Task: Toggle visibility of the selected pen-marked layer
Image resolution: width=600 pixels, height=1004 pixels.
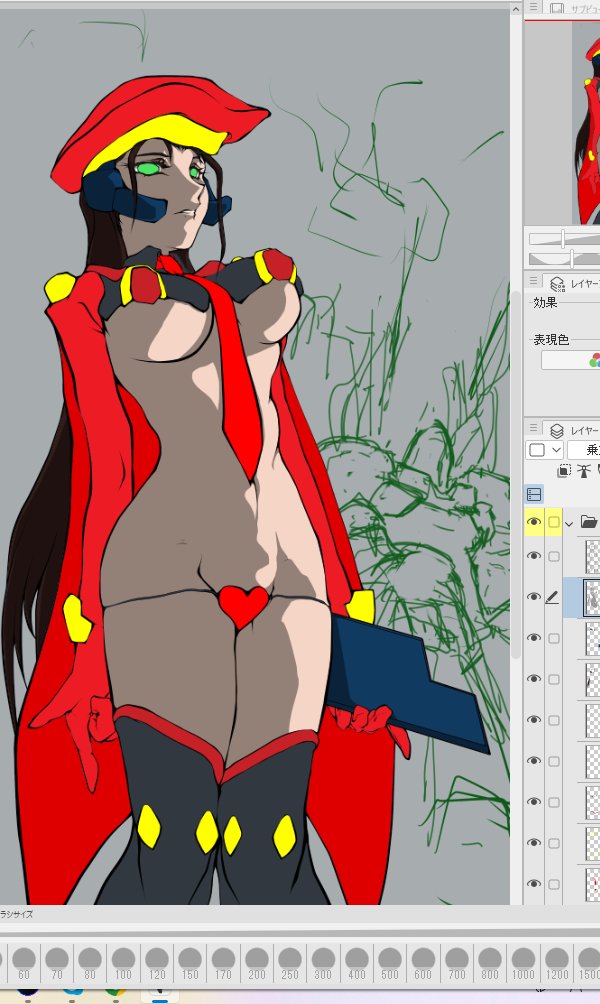Action: pos(533,597)
